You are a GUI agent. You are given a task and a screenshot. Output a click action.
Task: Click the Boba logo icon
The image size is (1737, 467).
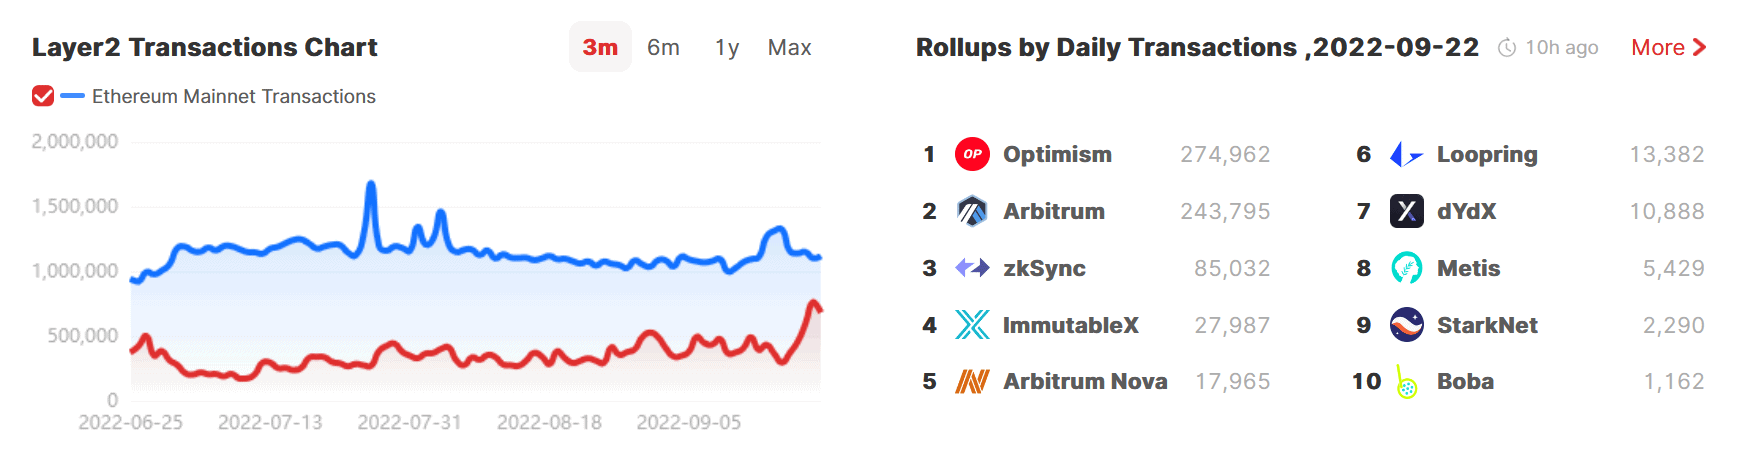pyautogui.click(x=1406, y=382)
